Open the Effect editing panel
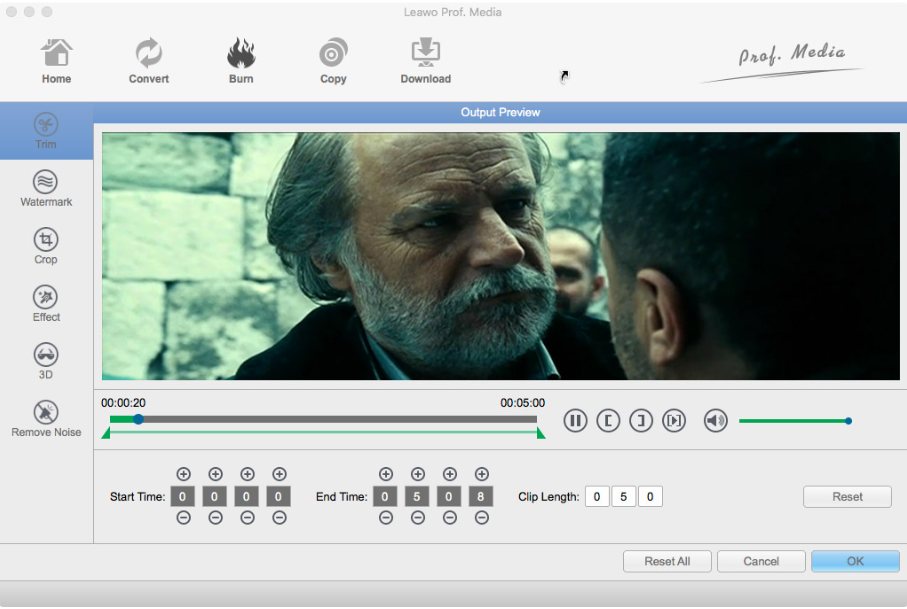The width and height of the screenshot is (907, 609). pyautogui.click(x=46, y=304)
